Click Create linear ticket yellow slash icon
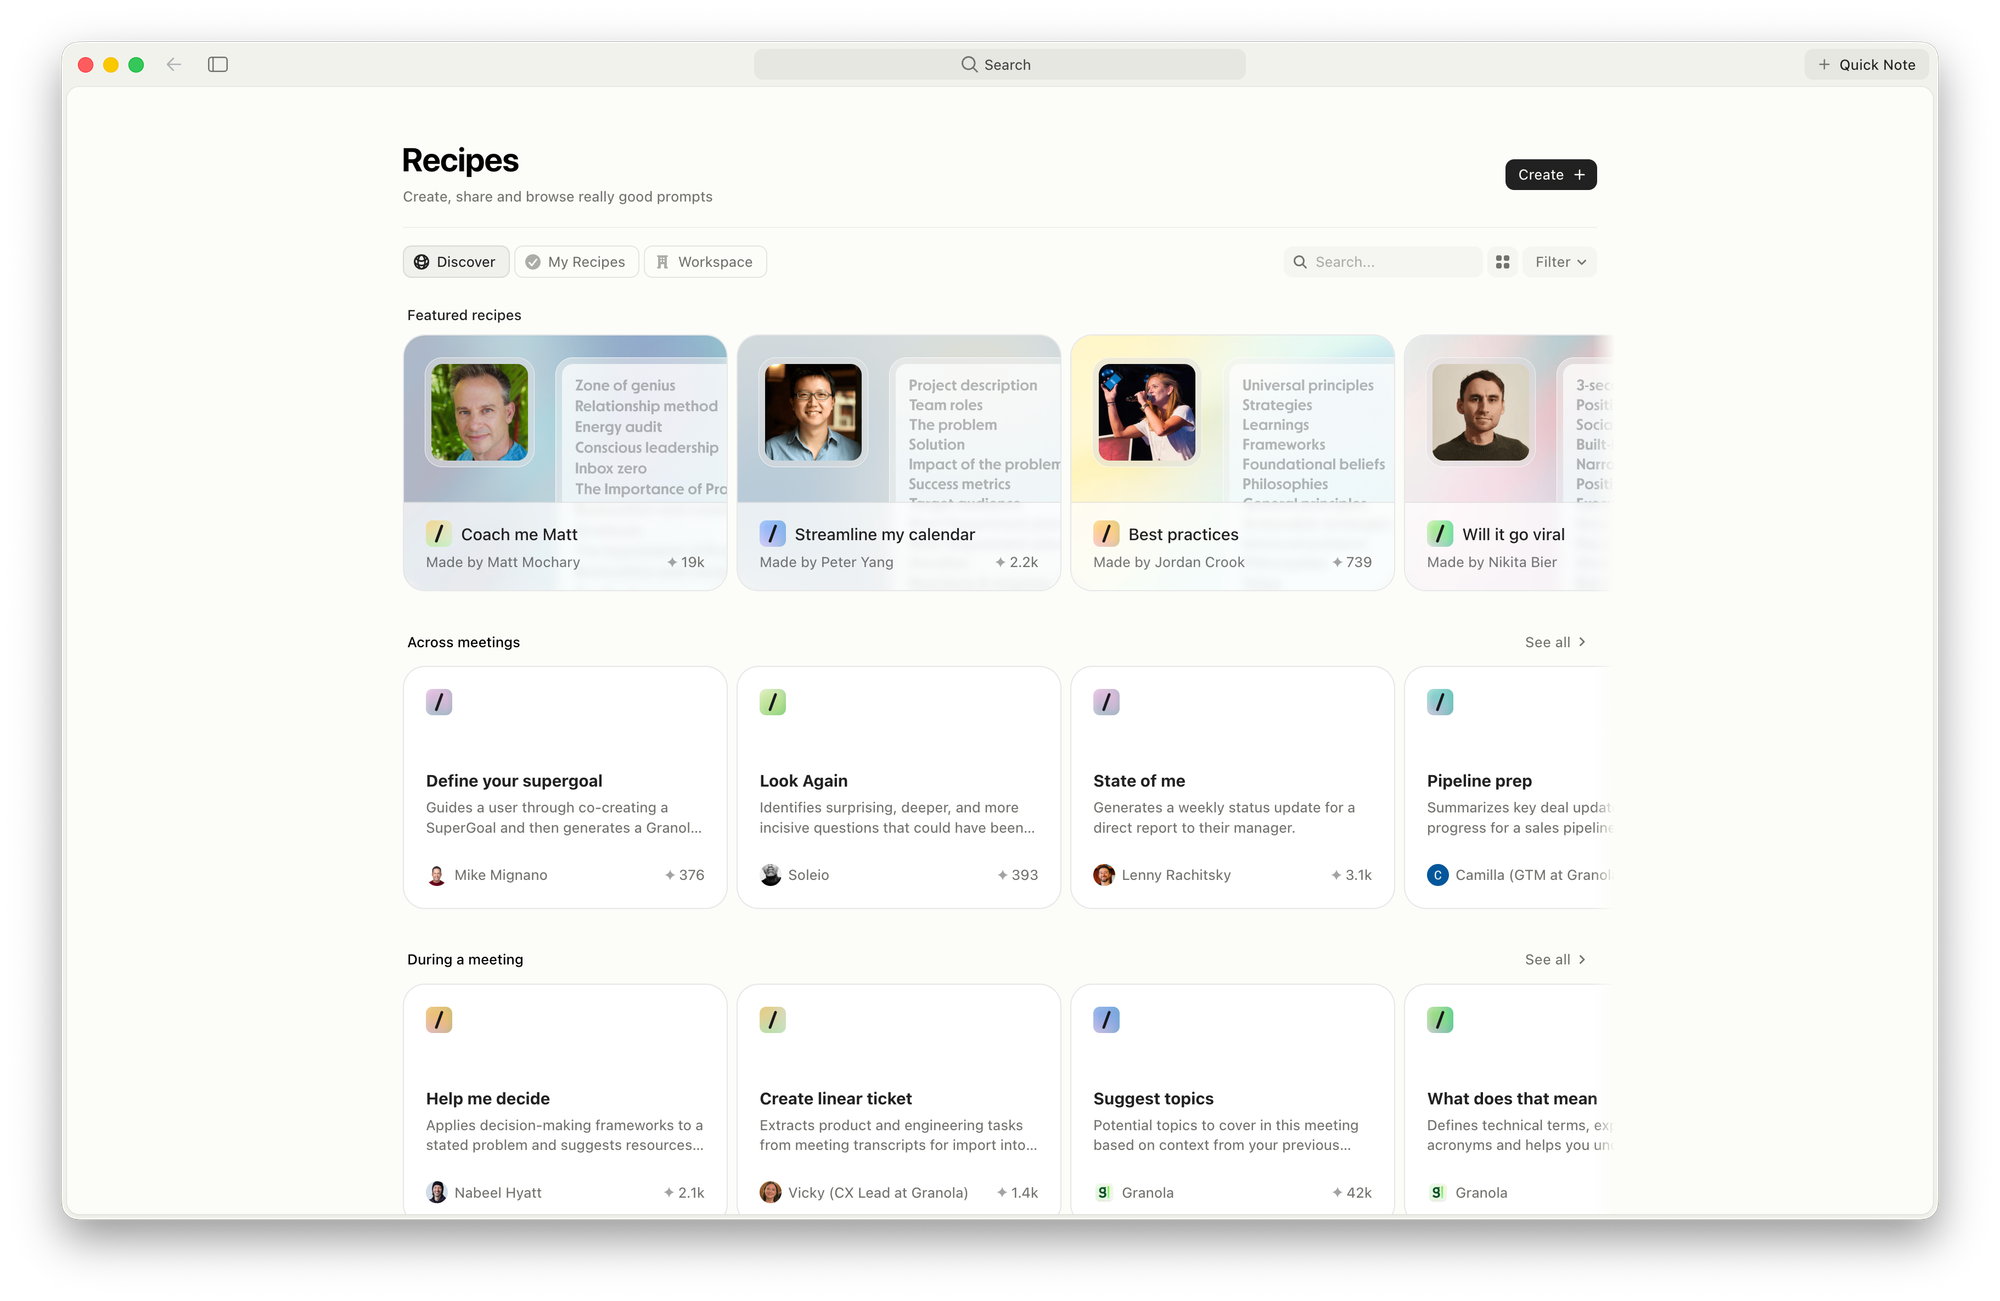2000x1301 pixels. click(772, 1020)
